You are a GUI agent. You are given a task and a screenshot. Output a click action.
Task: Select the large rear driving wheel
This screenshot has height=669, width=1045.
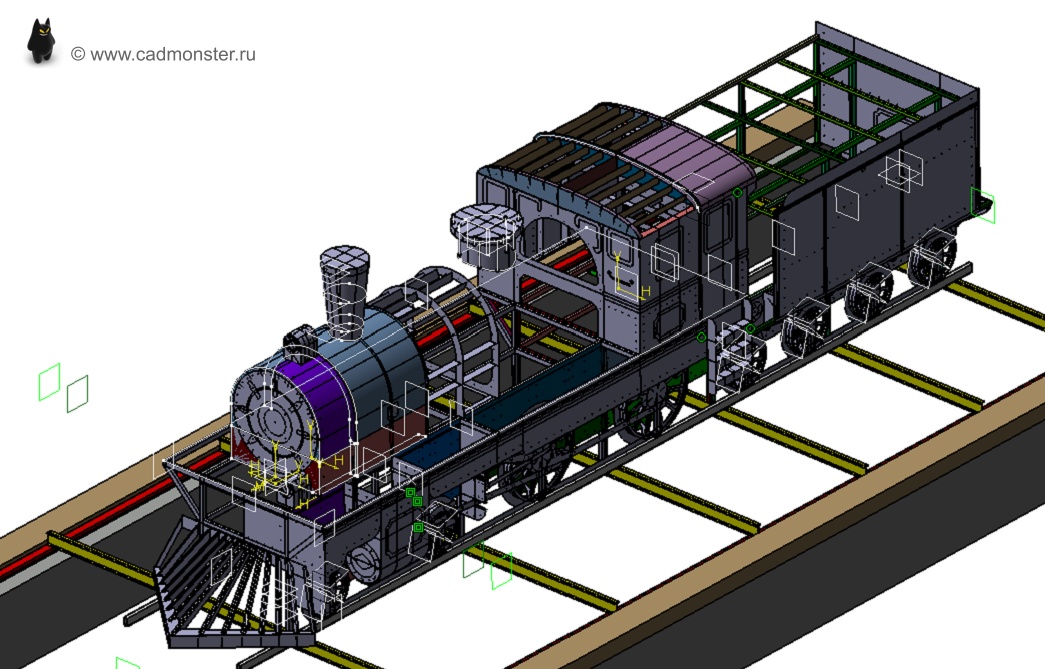click(651, 406)
